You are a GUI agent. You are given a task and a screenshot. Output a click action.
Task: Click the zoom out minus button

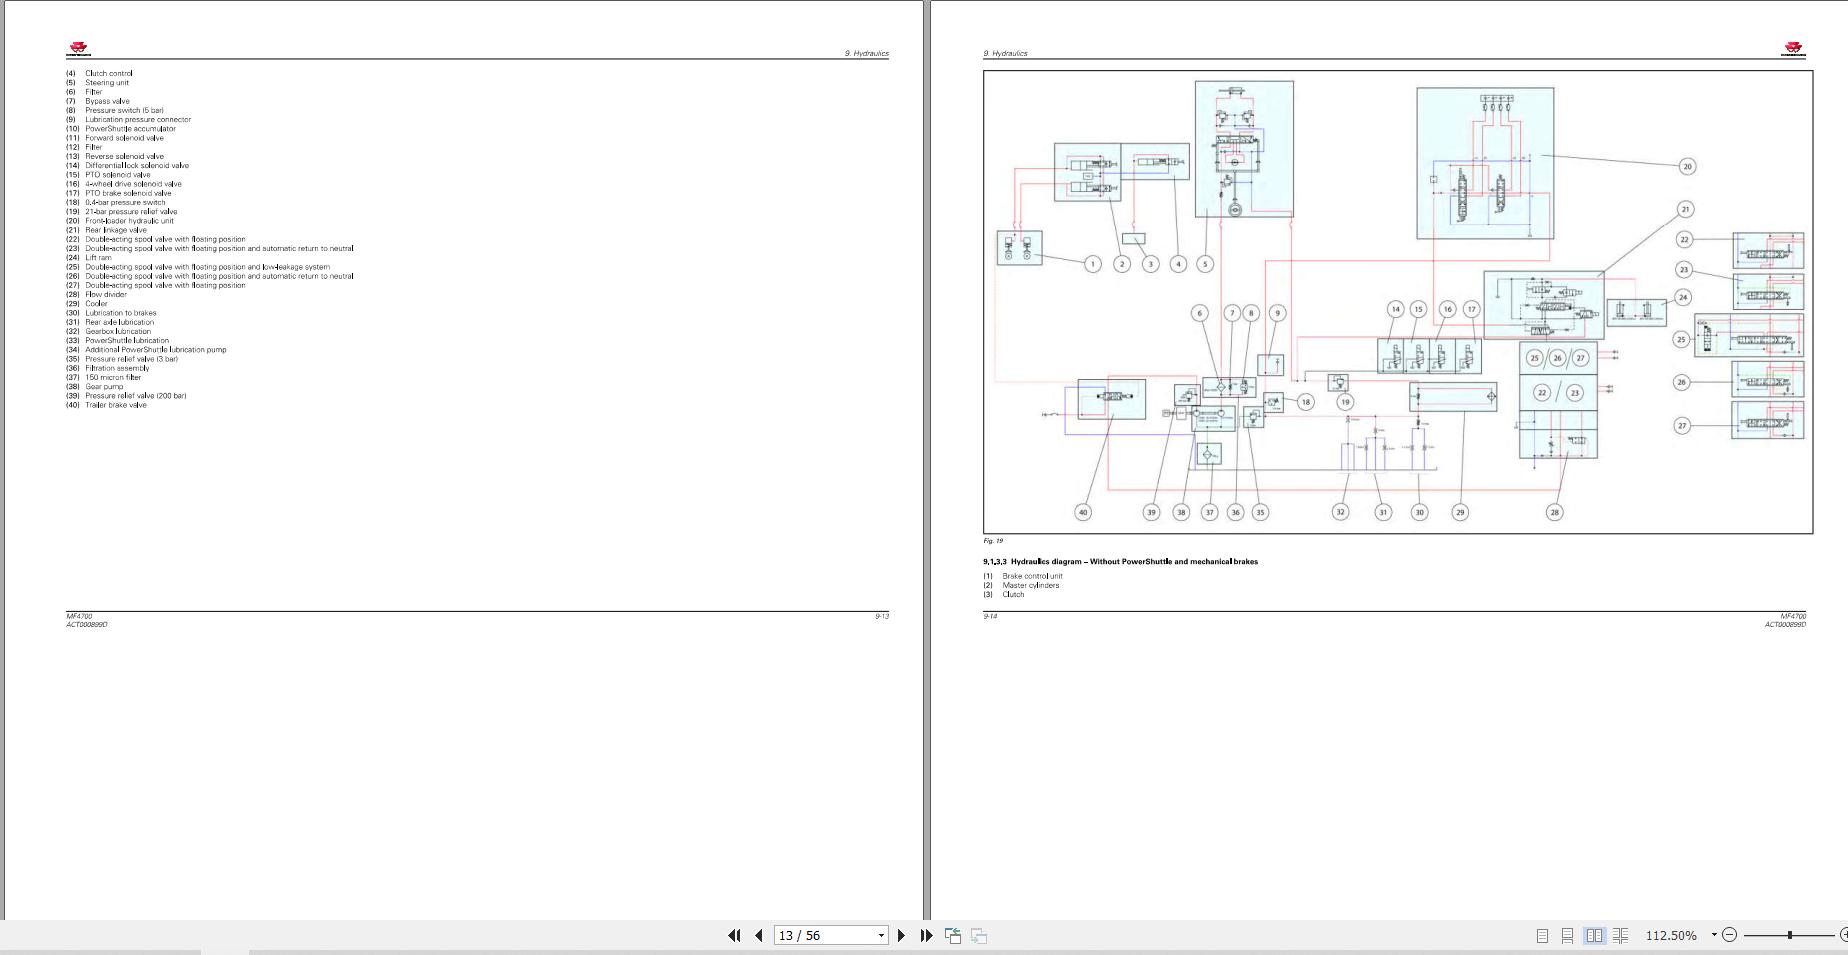(x=1729, y=935)
